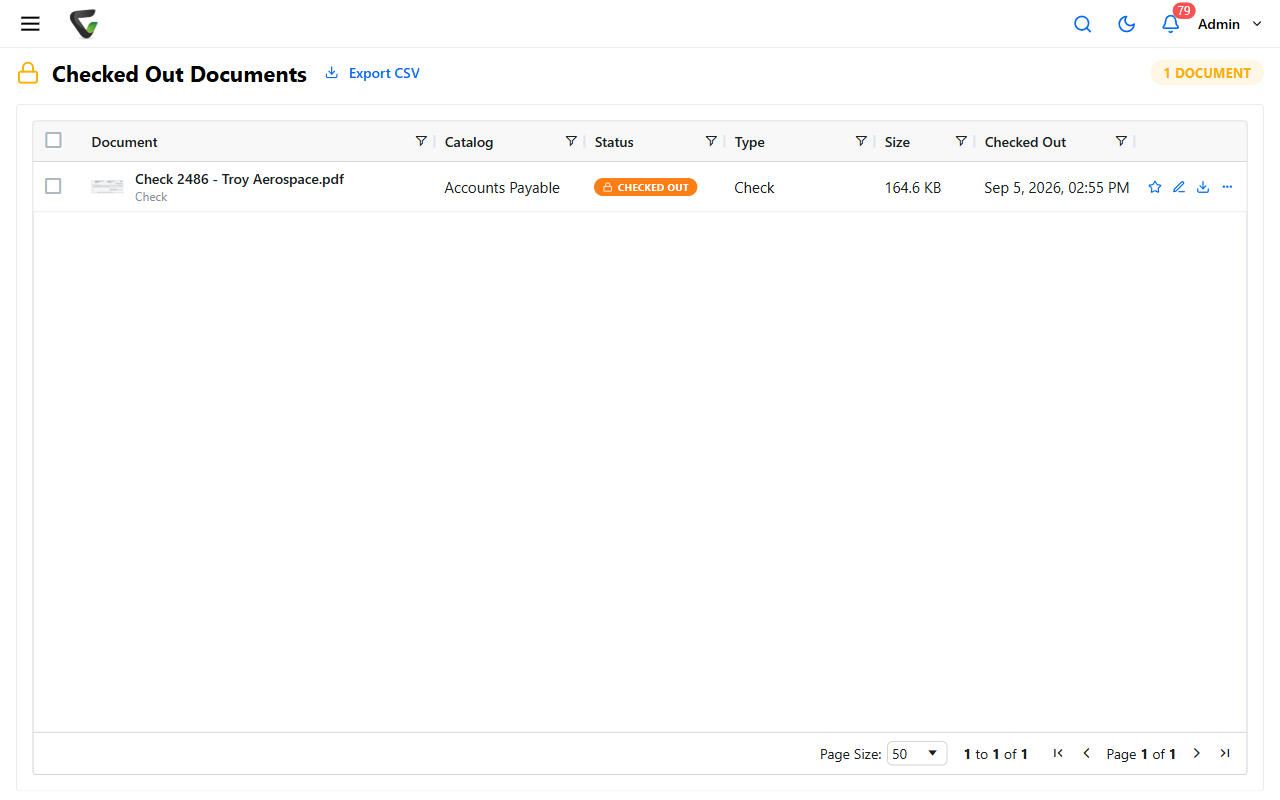Click the Checked Out Documents heading
Viewport: 1280px width, 800px height.
179,74
